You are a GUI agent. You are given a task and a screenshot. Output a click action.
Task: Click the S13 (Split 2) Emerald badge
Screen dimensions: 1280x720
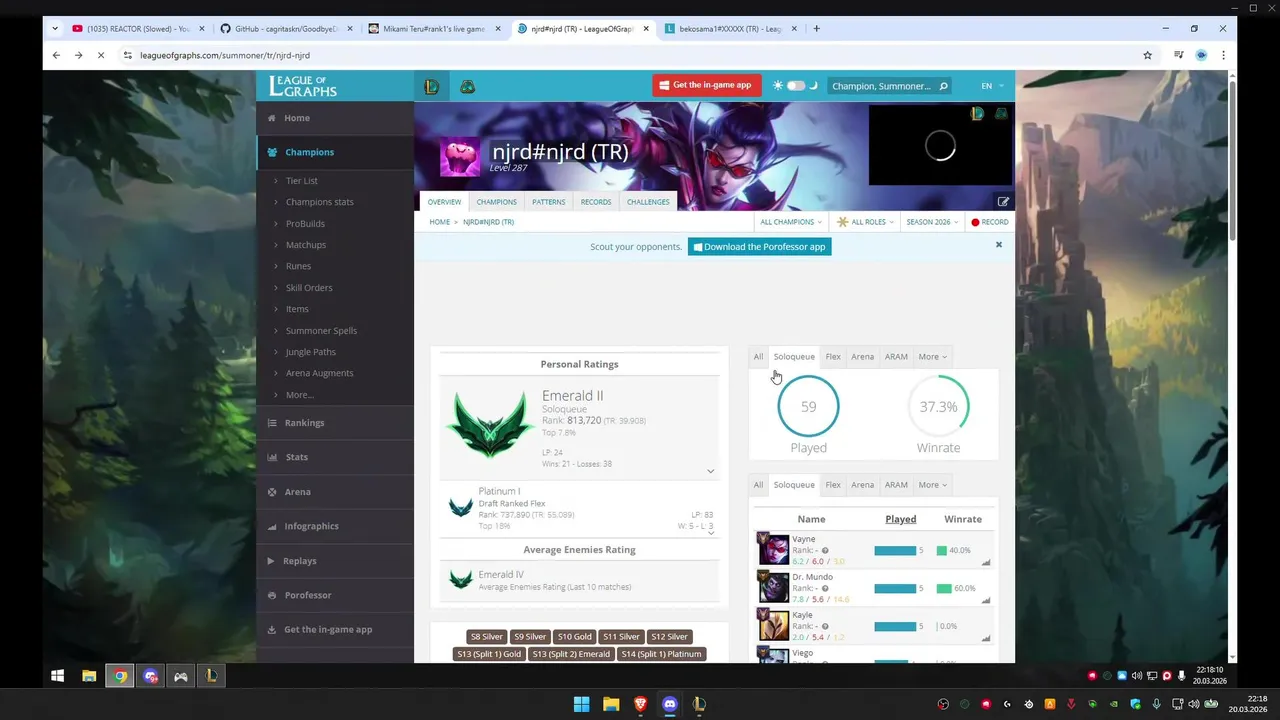point(571,654)
